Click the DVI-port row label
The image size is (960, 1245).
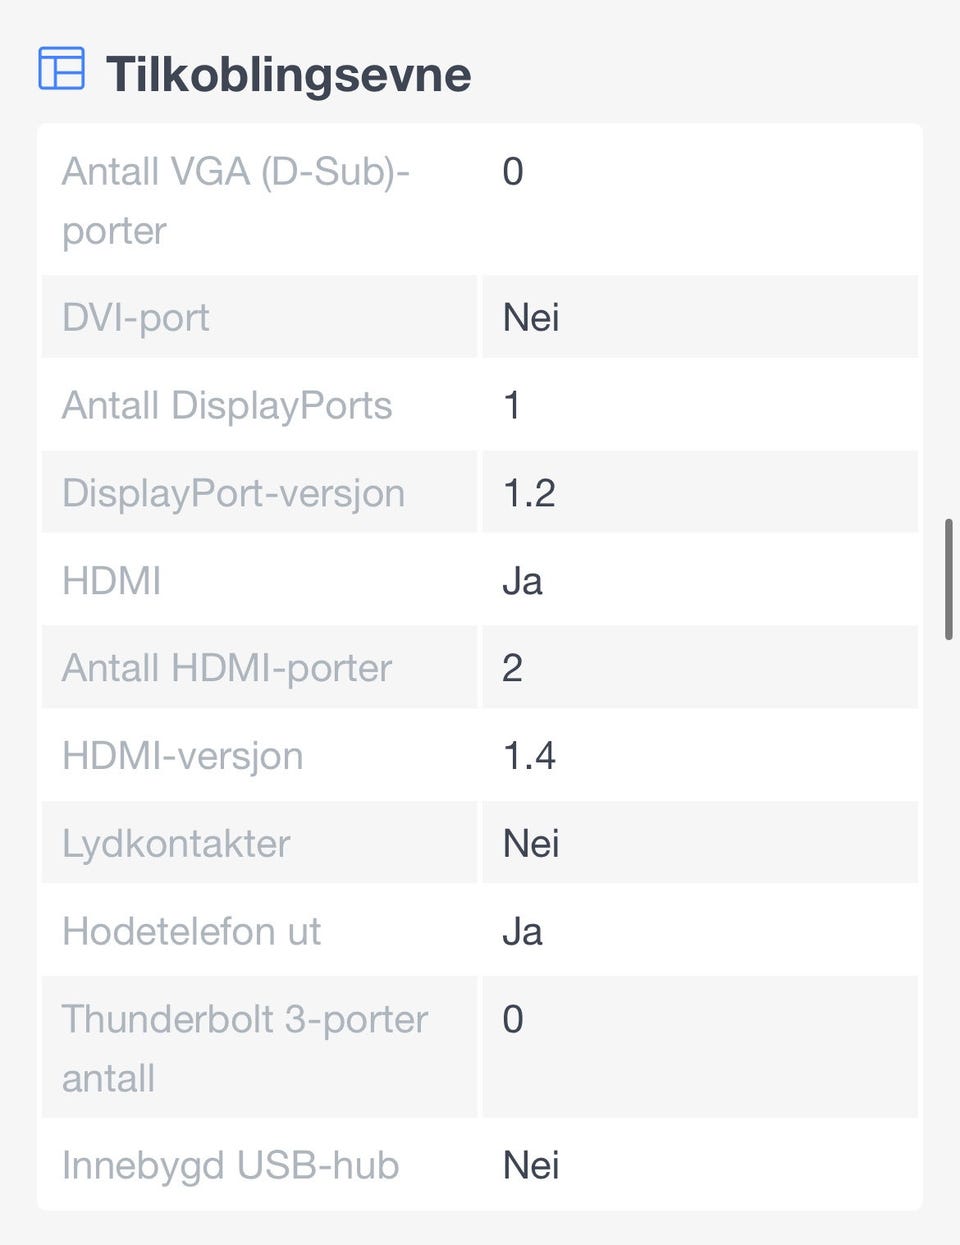pyautogui.click(x=136, y=318)
